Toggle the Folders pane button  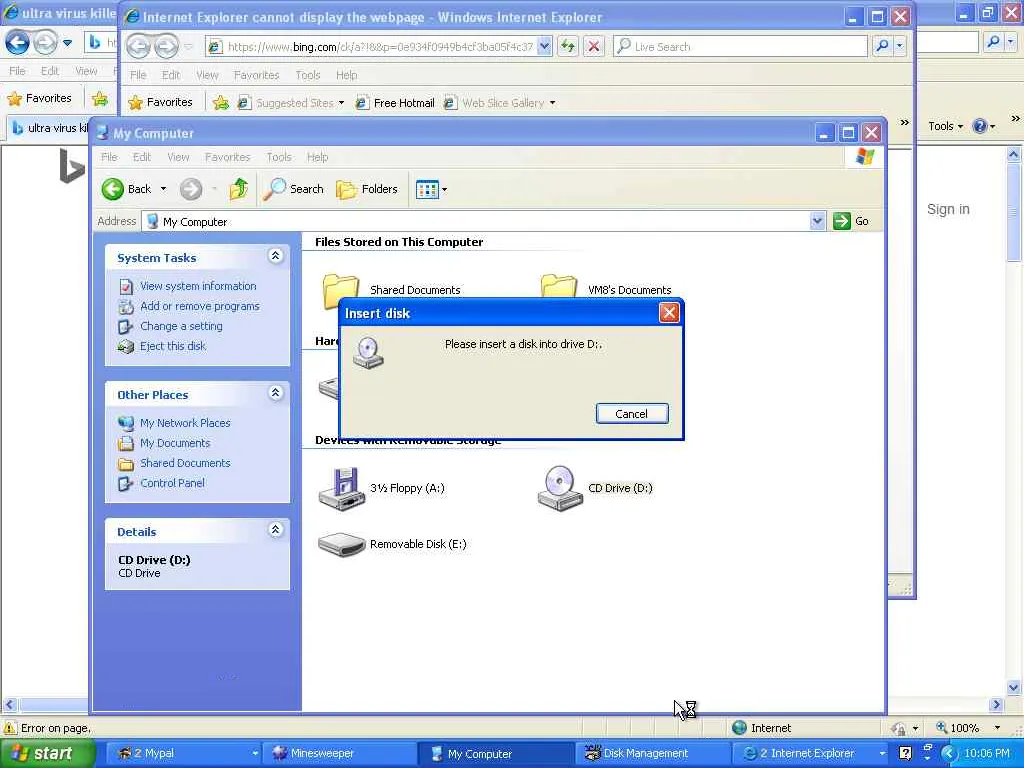[367, 189]
